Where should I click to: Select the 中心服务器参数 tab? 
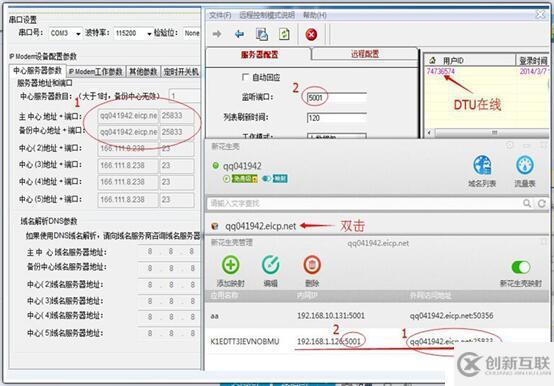[37, 71]
